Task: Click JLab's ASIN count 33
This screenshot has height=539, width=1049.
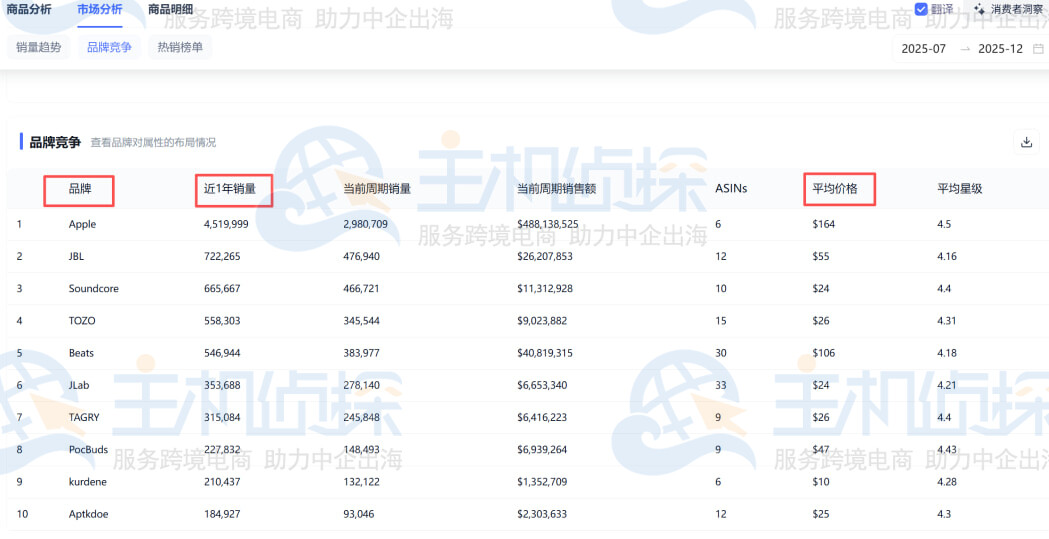Action: [721, 385]
